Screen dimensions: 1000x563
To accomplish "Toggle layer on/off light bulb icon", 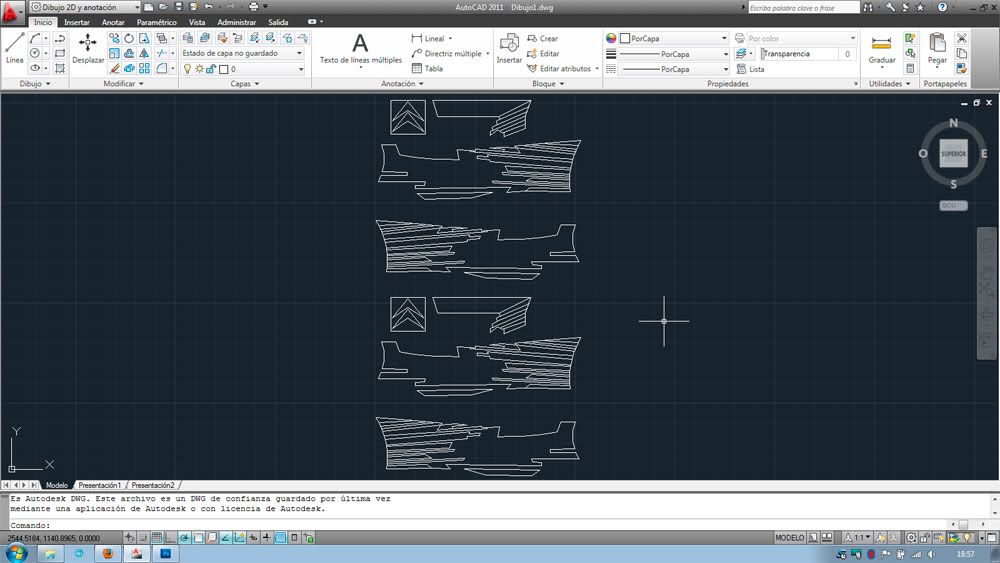I will tap(188, 69).
